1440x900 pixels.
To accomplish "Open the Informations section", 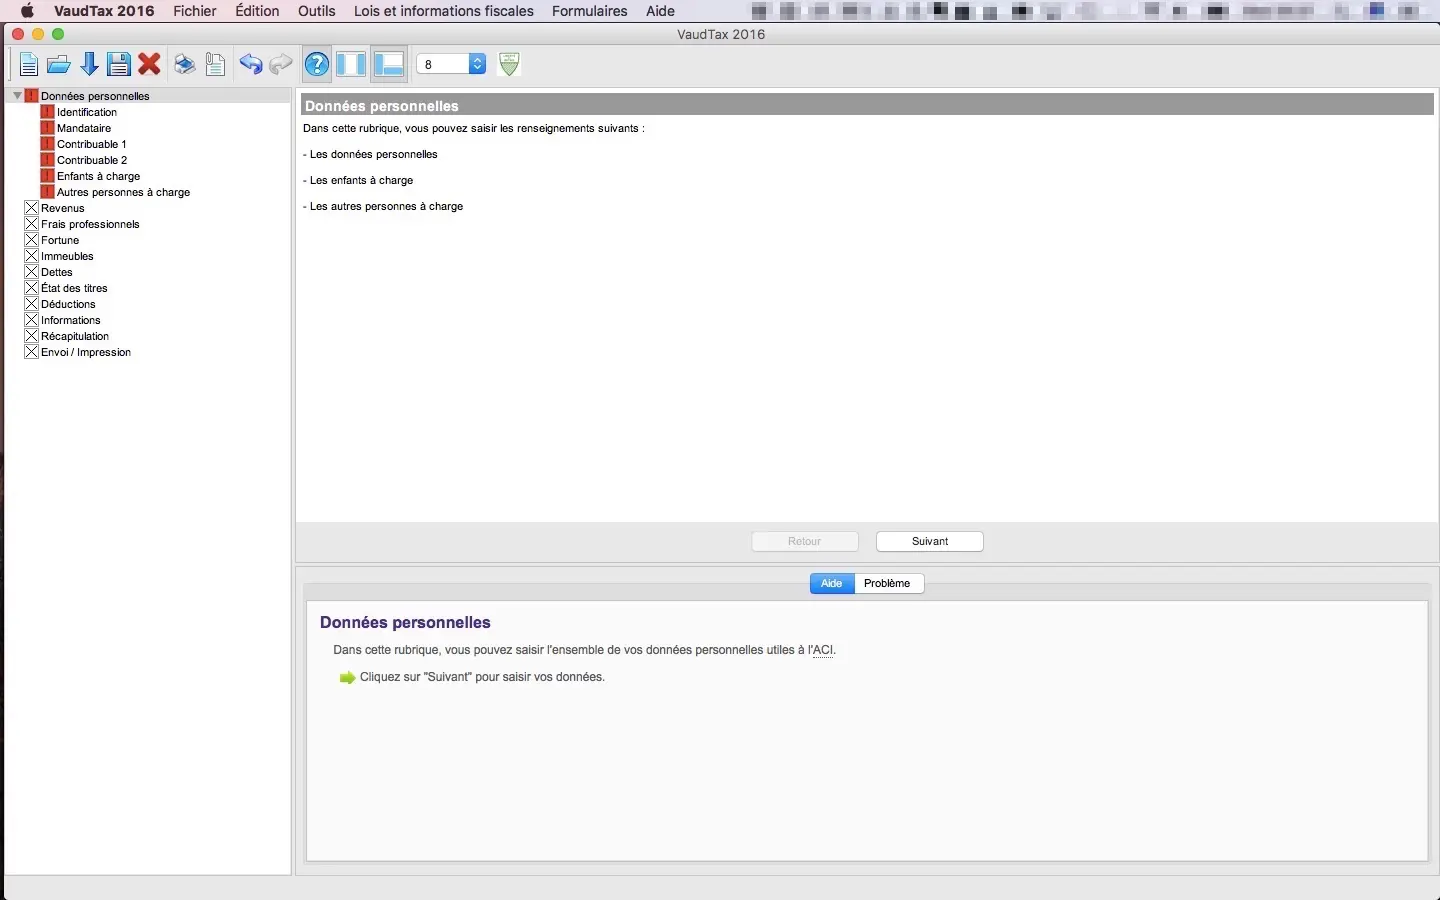I will (71, 320).
